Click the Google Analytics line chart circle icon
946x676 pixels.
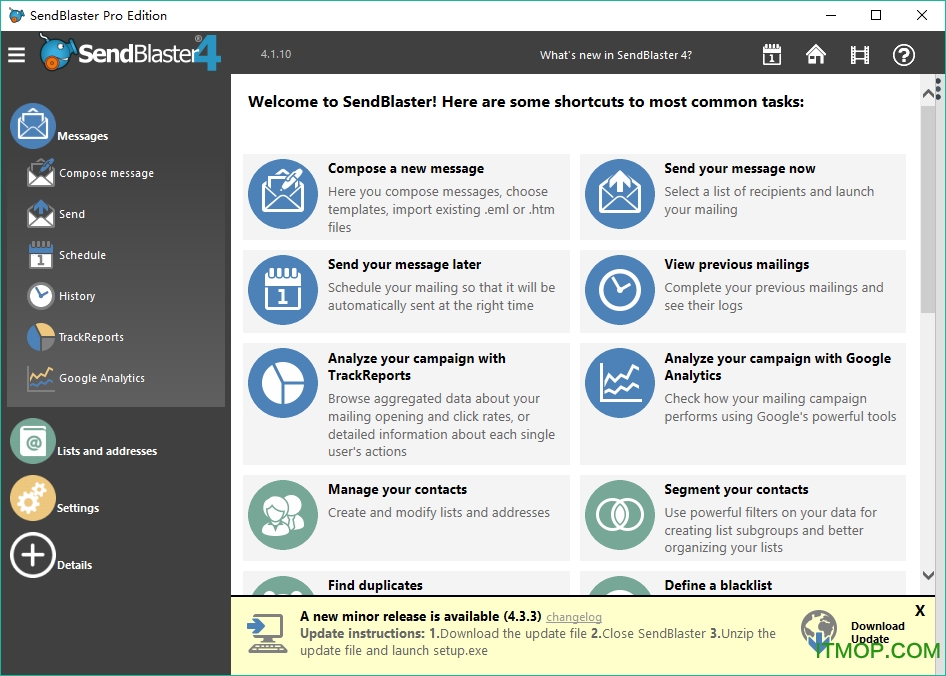click(620, 383)
